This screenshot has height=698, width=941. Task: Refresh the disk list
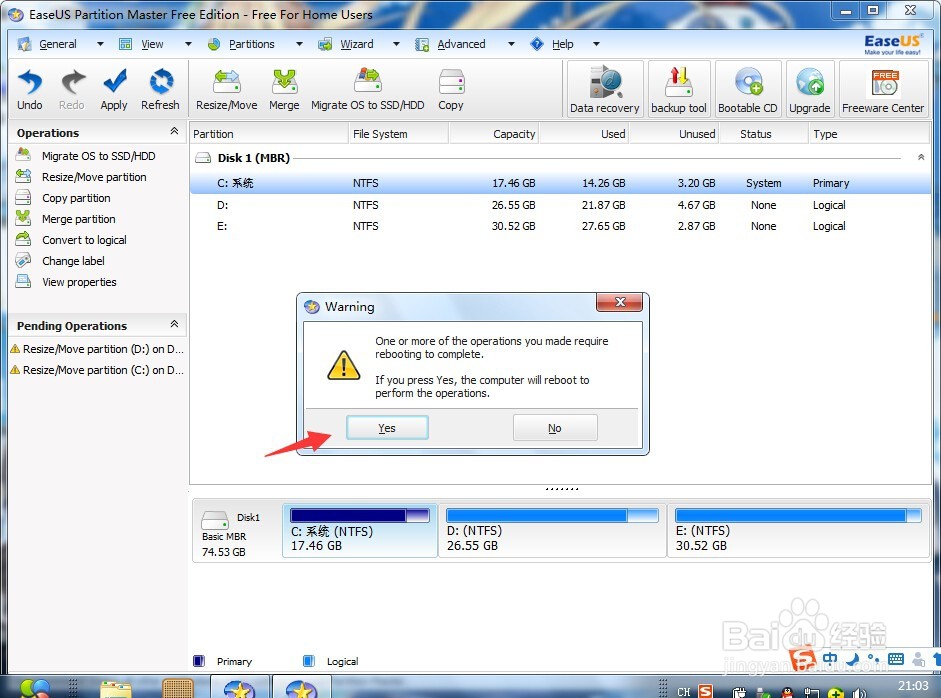point(160,89)
